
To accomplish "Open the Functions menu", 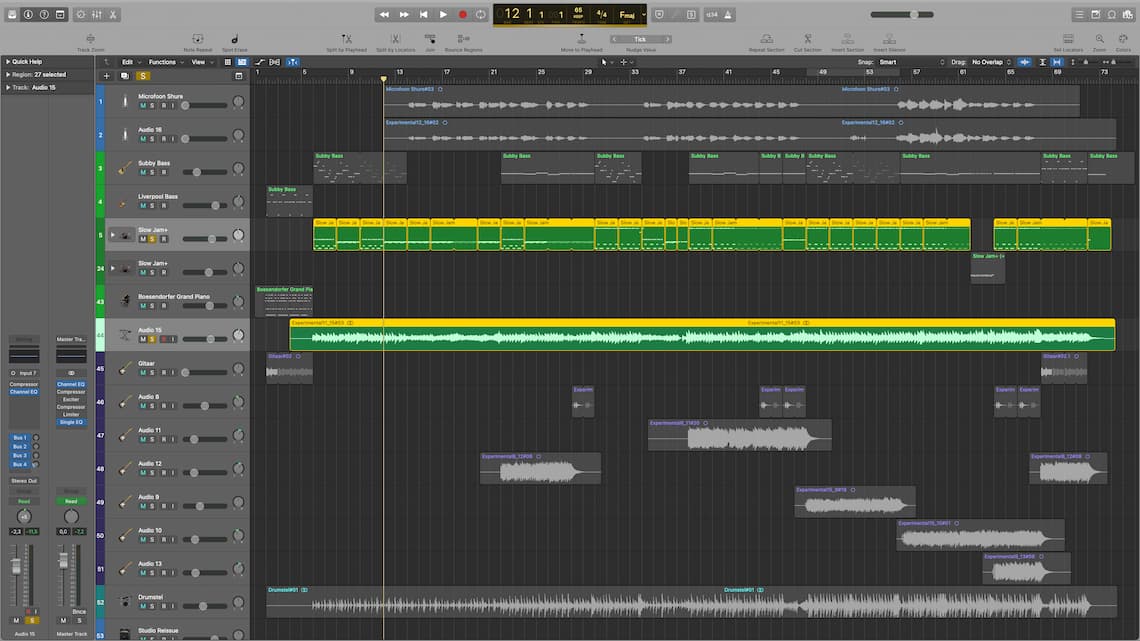I will pos(166,63).
